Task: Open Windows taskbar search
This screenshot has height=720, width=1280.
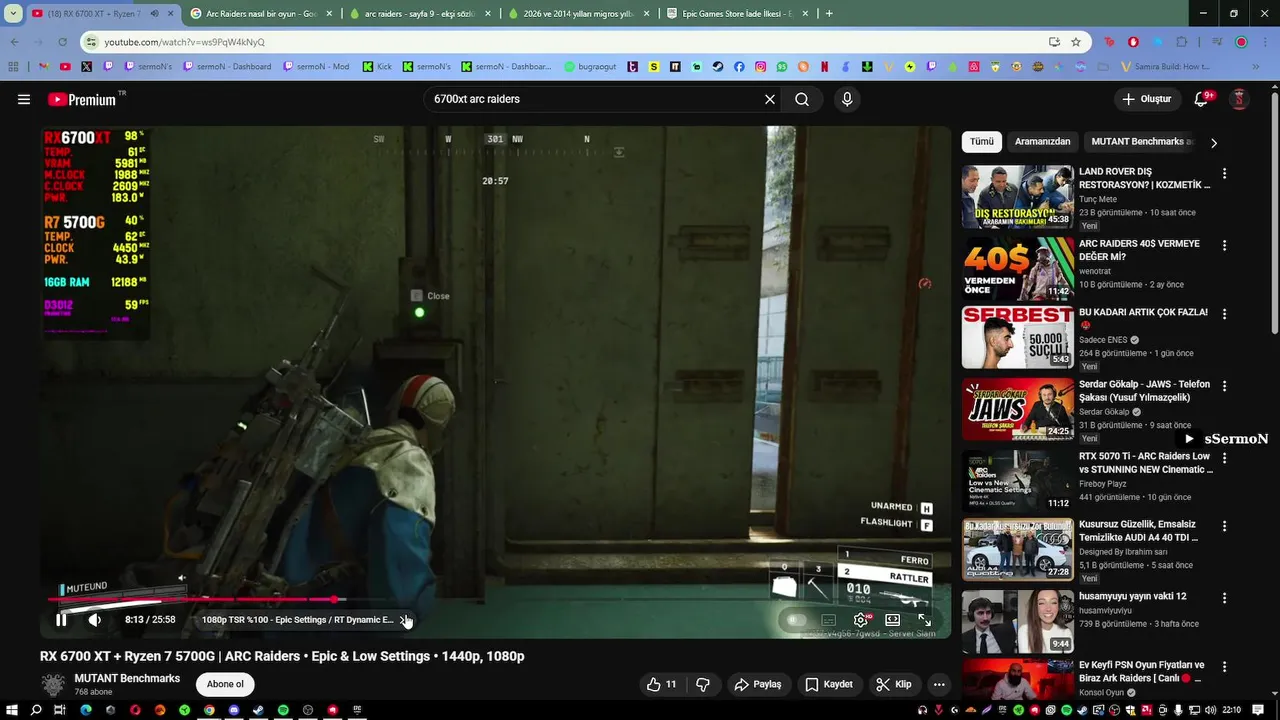Action: click(36, 710)
